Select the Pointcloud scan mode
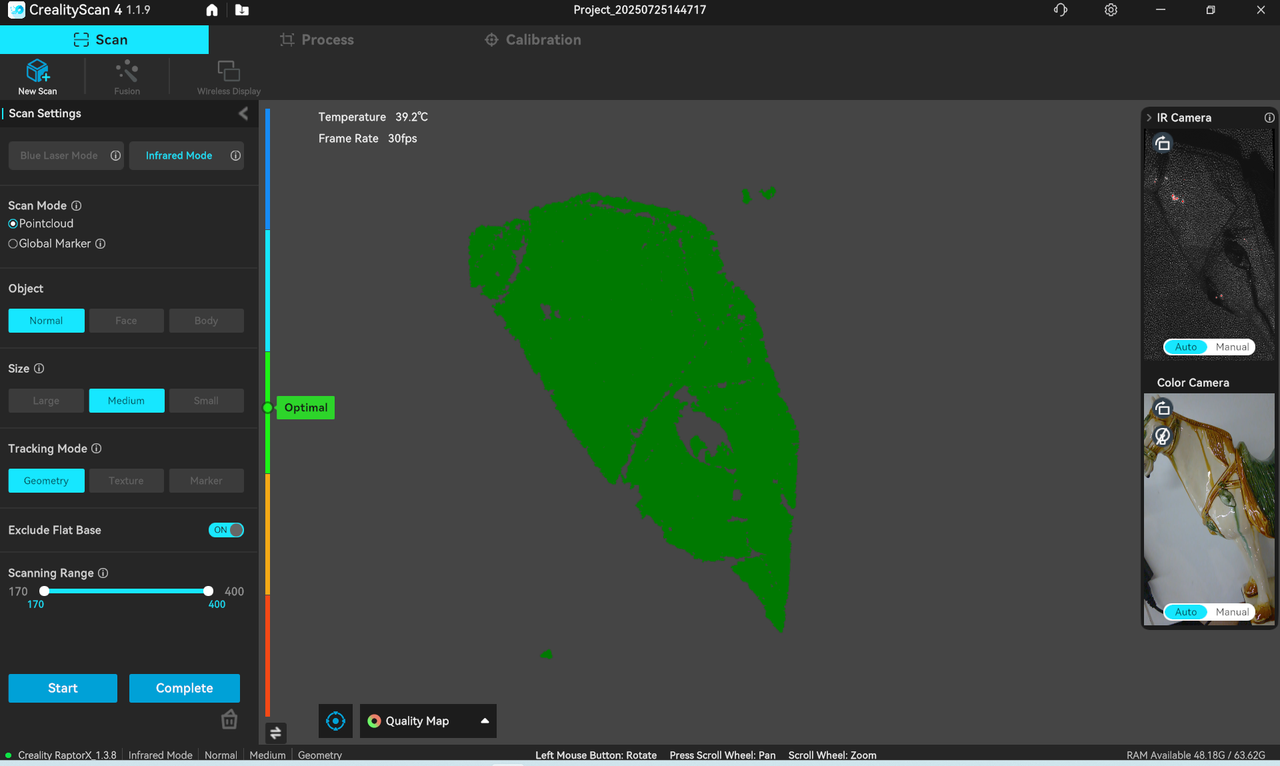 14,224
